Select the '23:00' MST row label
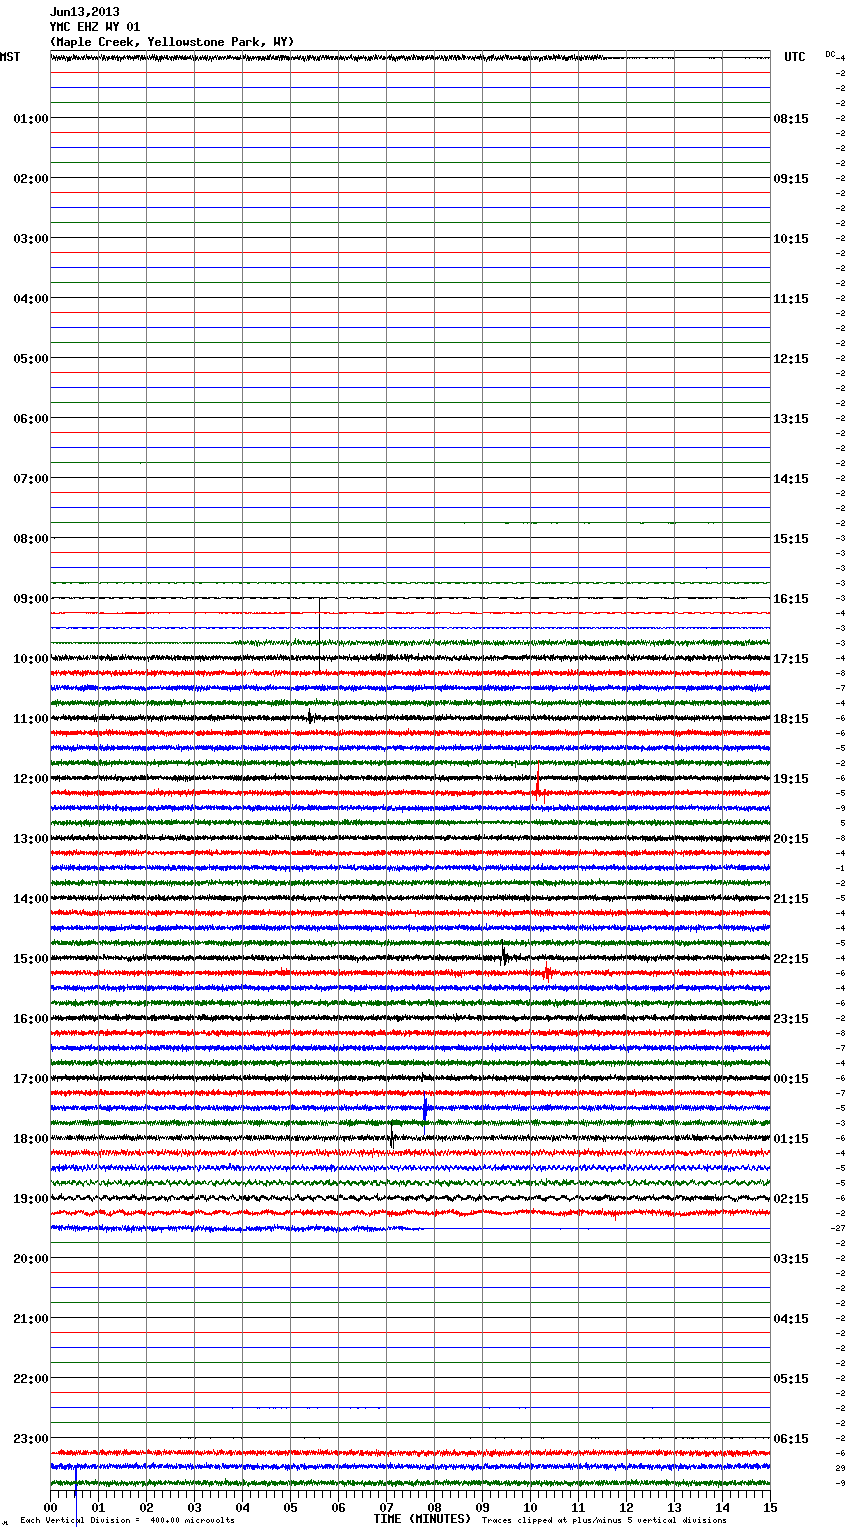Viewport: 850px width, 1534px height. click(x=30, y=1439)
